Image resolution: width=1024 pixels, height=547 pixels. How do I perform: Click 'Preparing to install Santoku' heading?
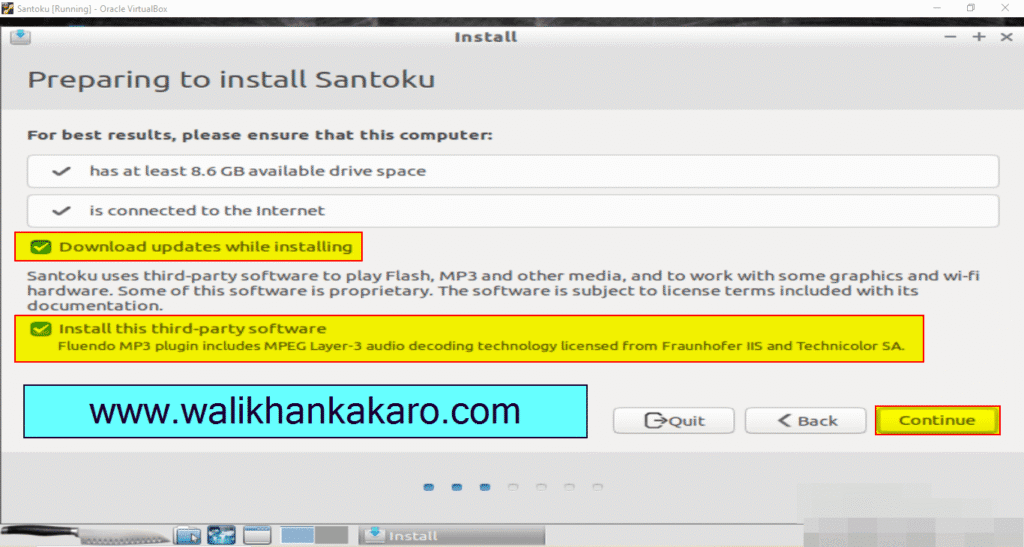tap(231, 80)
